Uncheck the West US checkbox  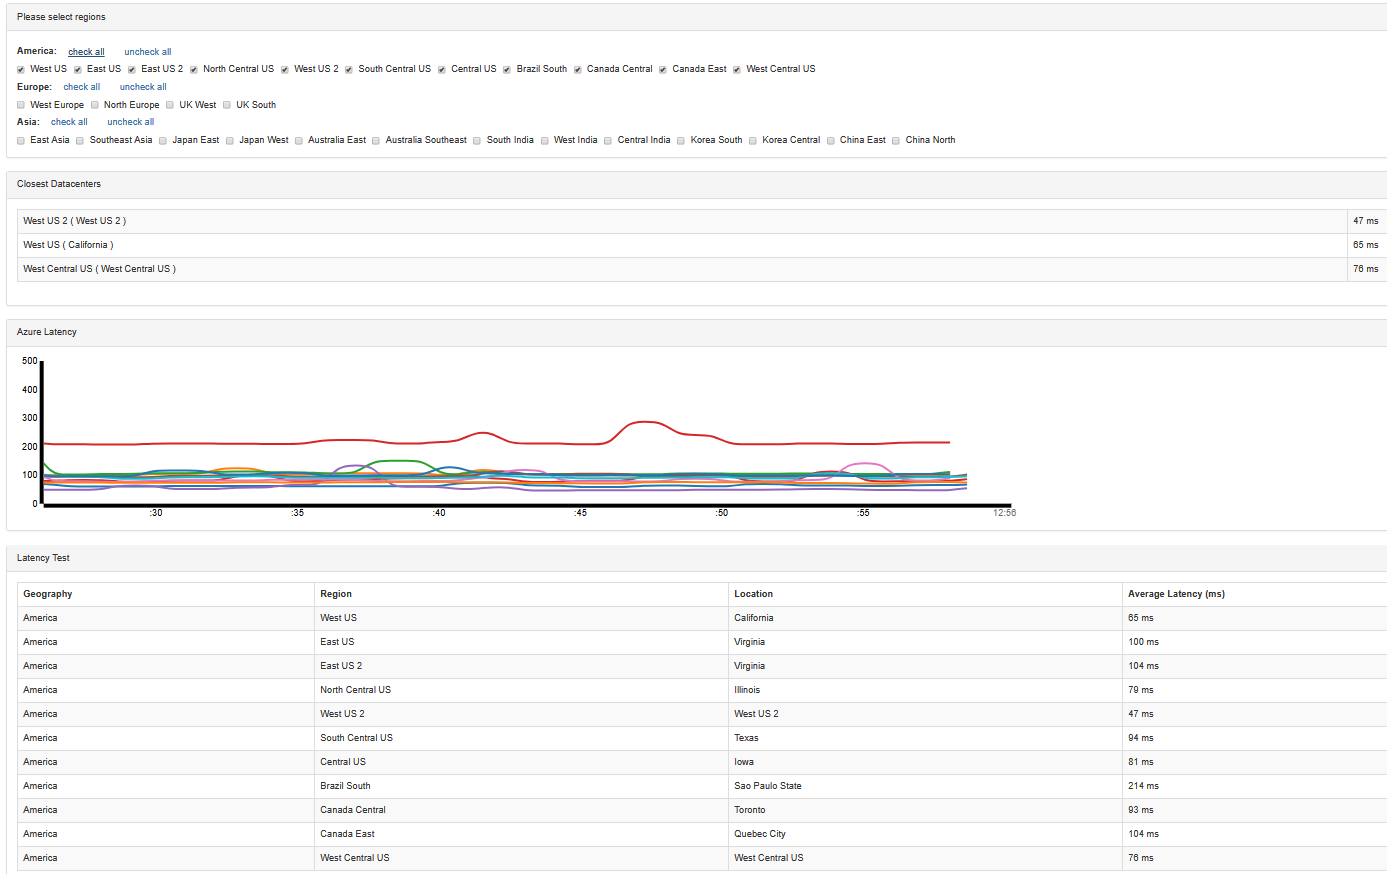[x=20, y=70]
